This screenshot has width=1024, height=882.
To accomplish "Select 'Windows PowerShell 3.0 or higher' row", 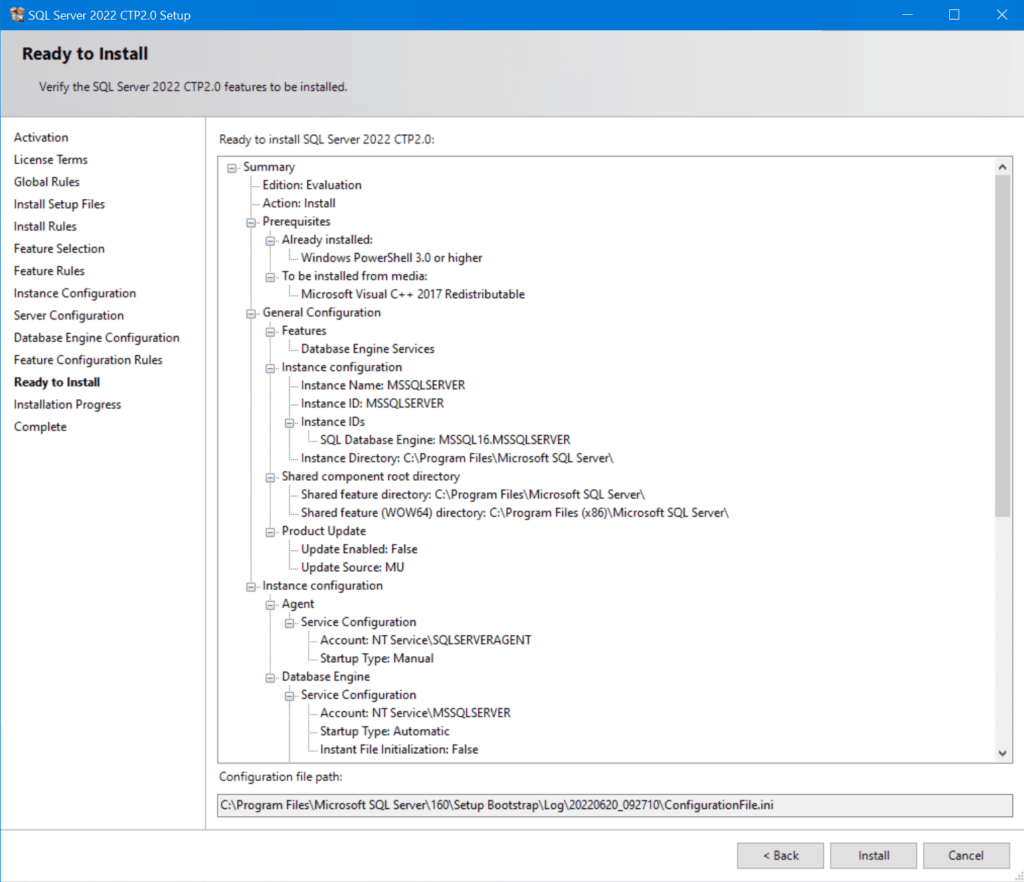I will (391, 258).
